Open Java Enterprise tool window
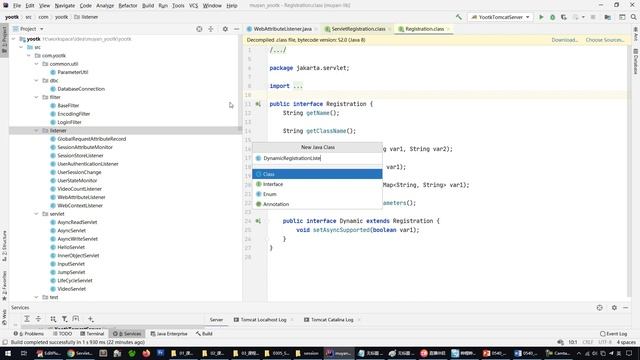 tap(169, 334)
